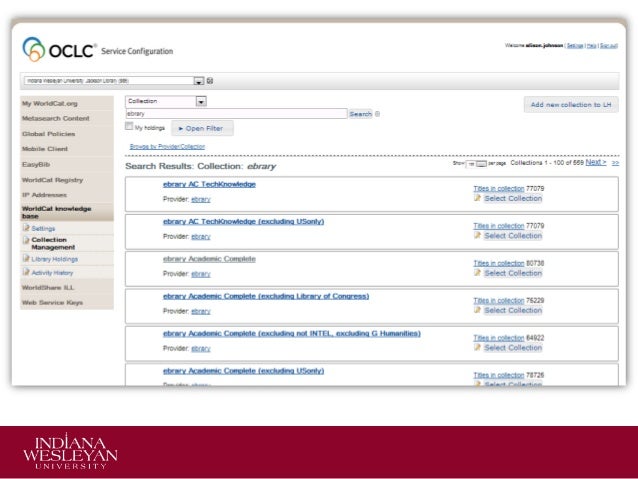Open Activity History submenu item
The width and height of the screenshot is (638, 479).
[52, 273]
